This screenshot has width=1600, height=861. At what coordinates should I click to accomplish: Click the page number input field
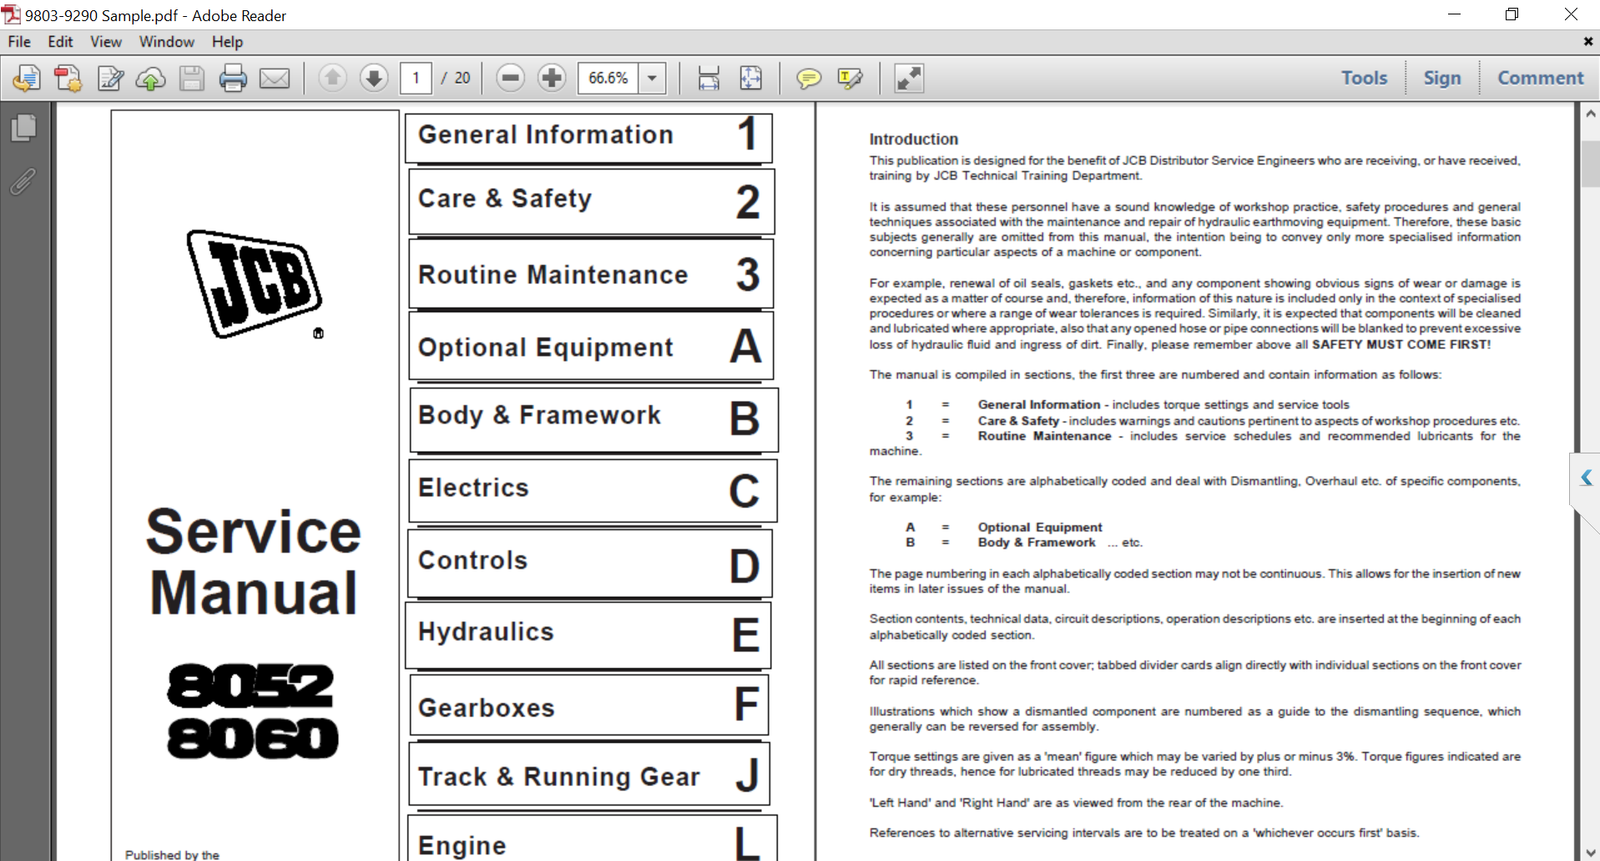416,78
